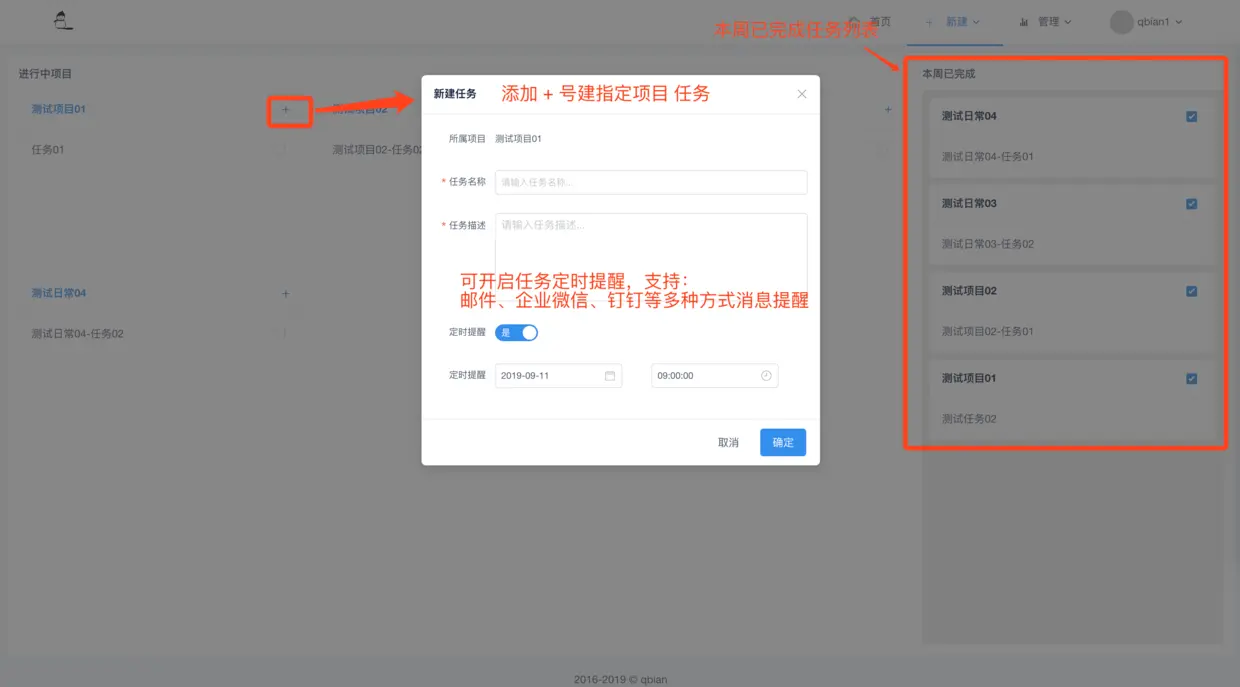Open the 测试项目01 project link
Image resolution: width=1240 pixels, height=687 pixels.
coord(59,109)
